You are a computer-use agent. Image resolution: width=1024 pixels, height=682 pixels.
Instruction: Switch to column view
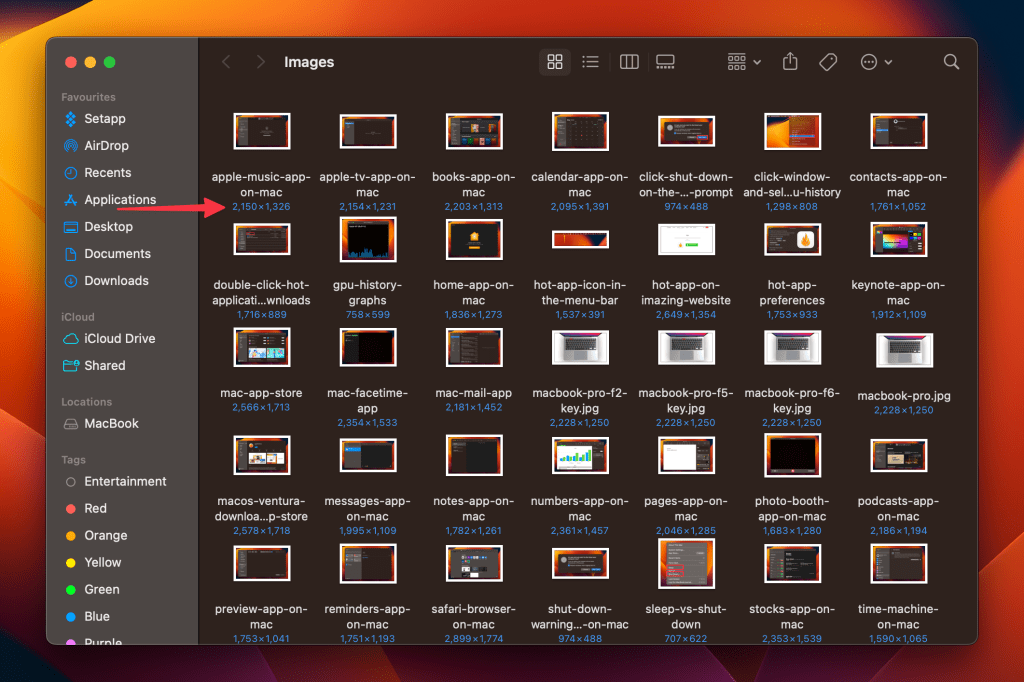tap(629, 62)
